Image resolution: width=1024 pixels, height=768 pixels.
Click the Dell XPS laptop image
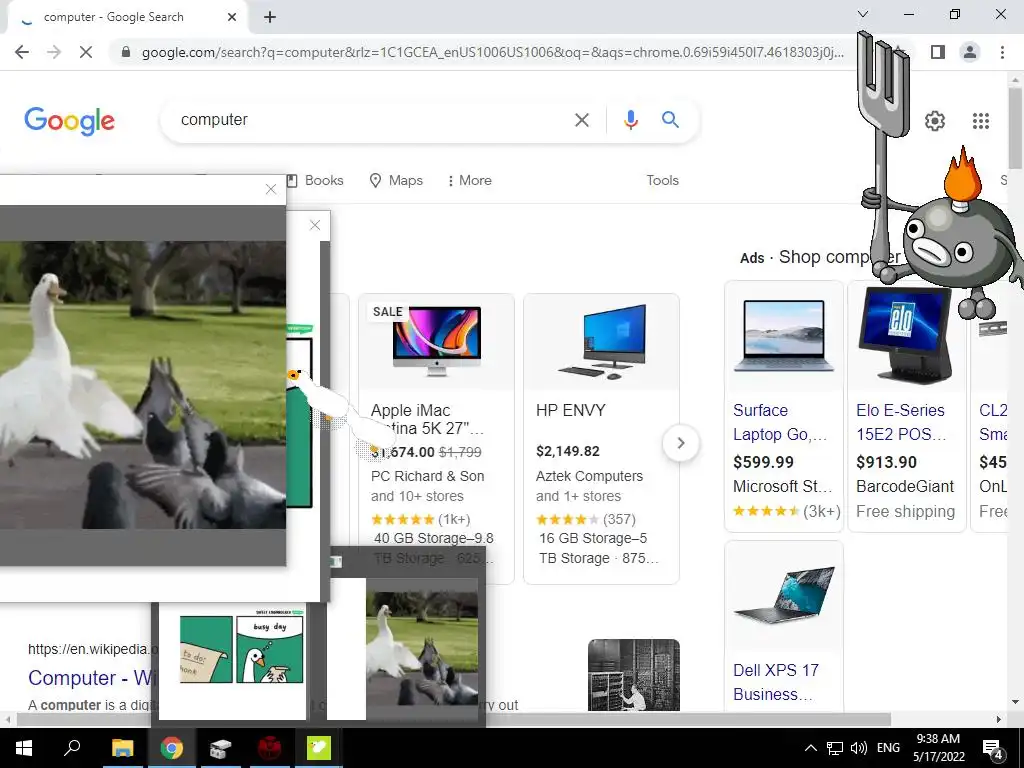click(784, 594)
